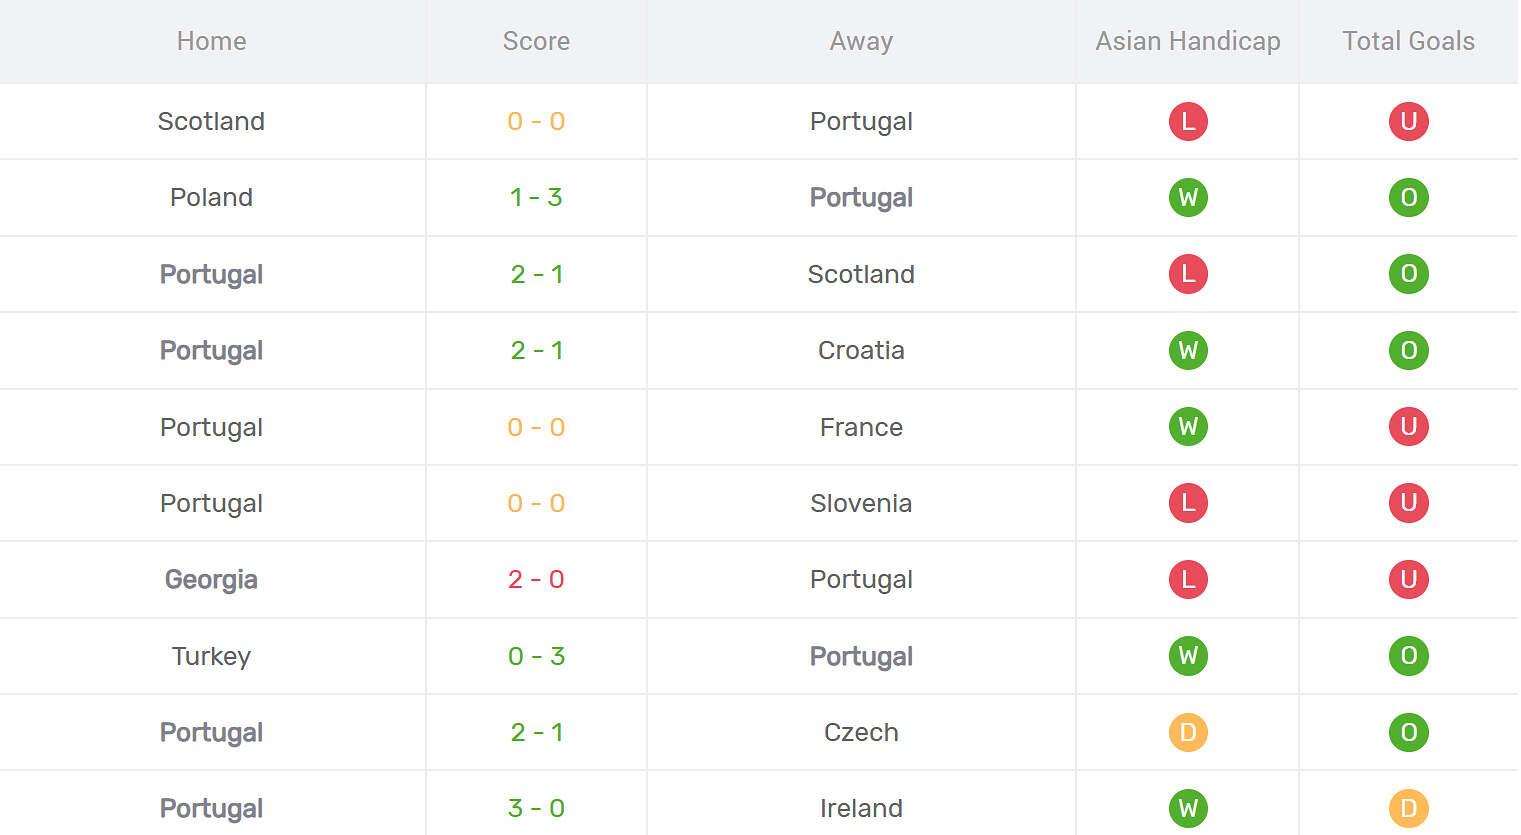Open the 1 - 3 score for Poland match
The width and height of the screenshot is (1521, 835).
point(536,197)
